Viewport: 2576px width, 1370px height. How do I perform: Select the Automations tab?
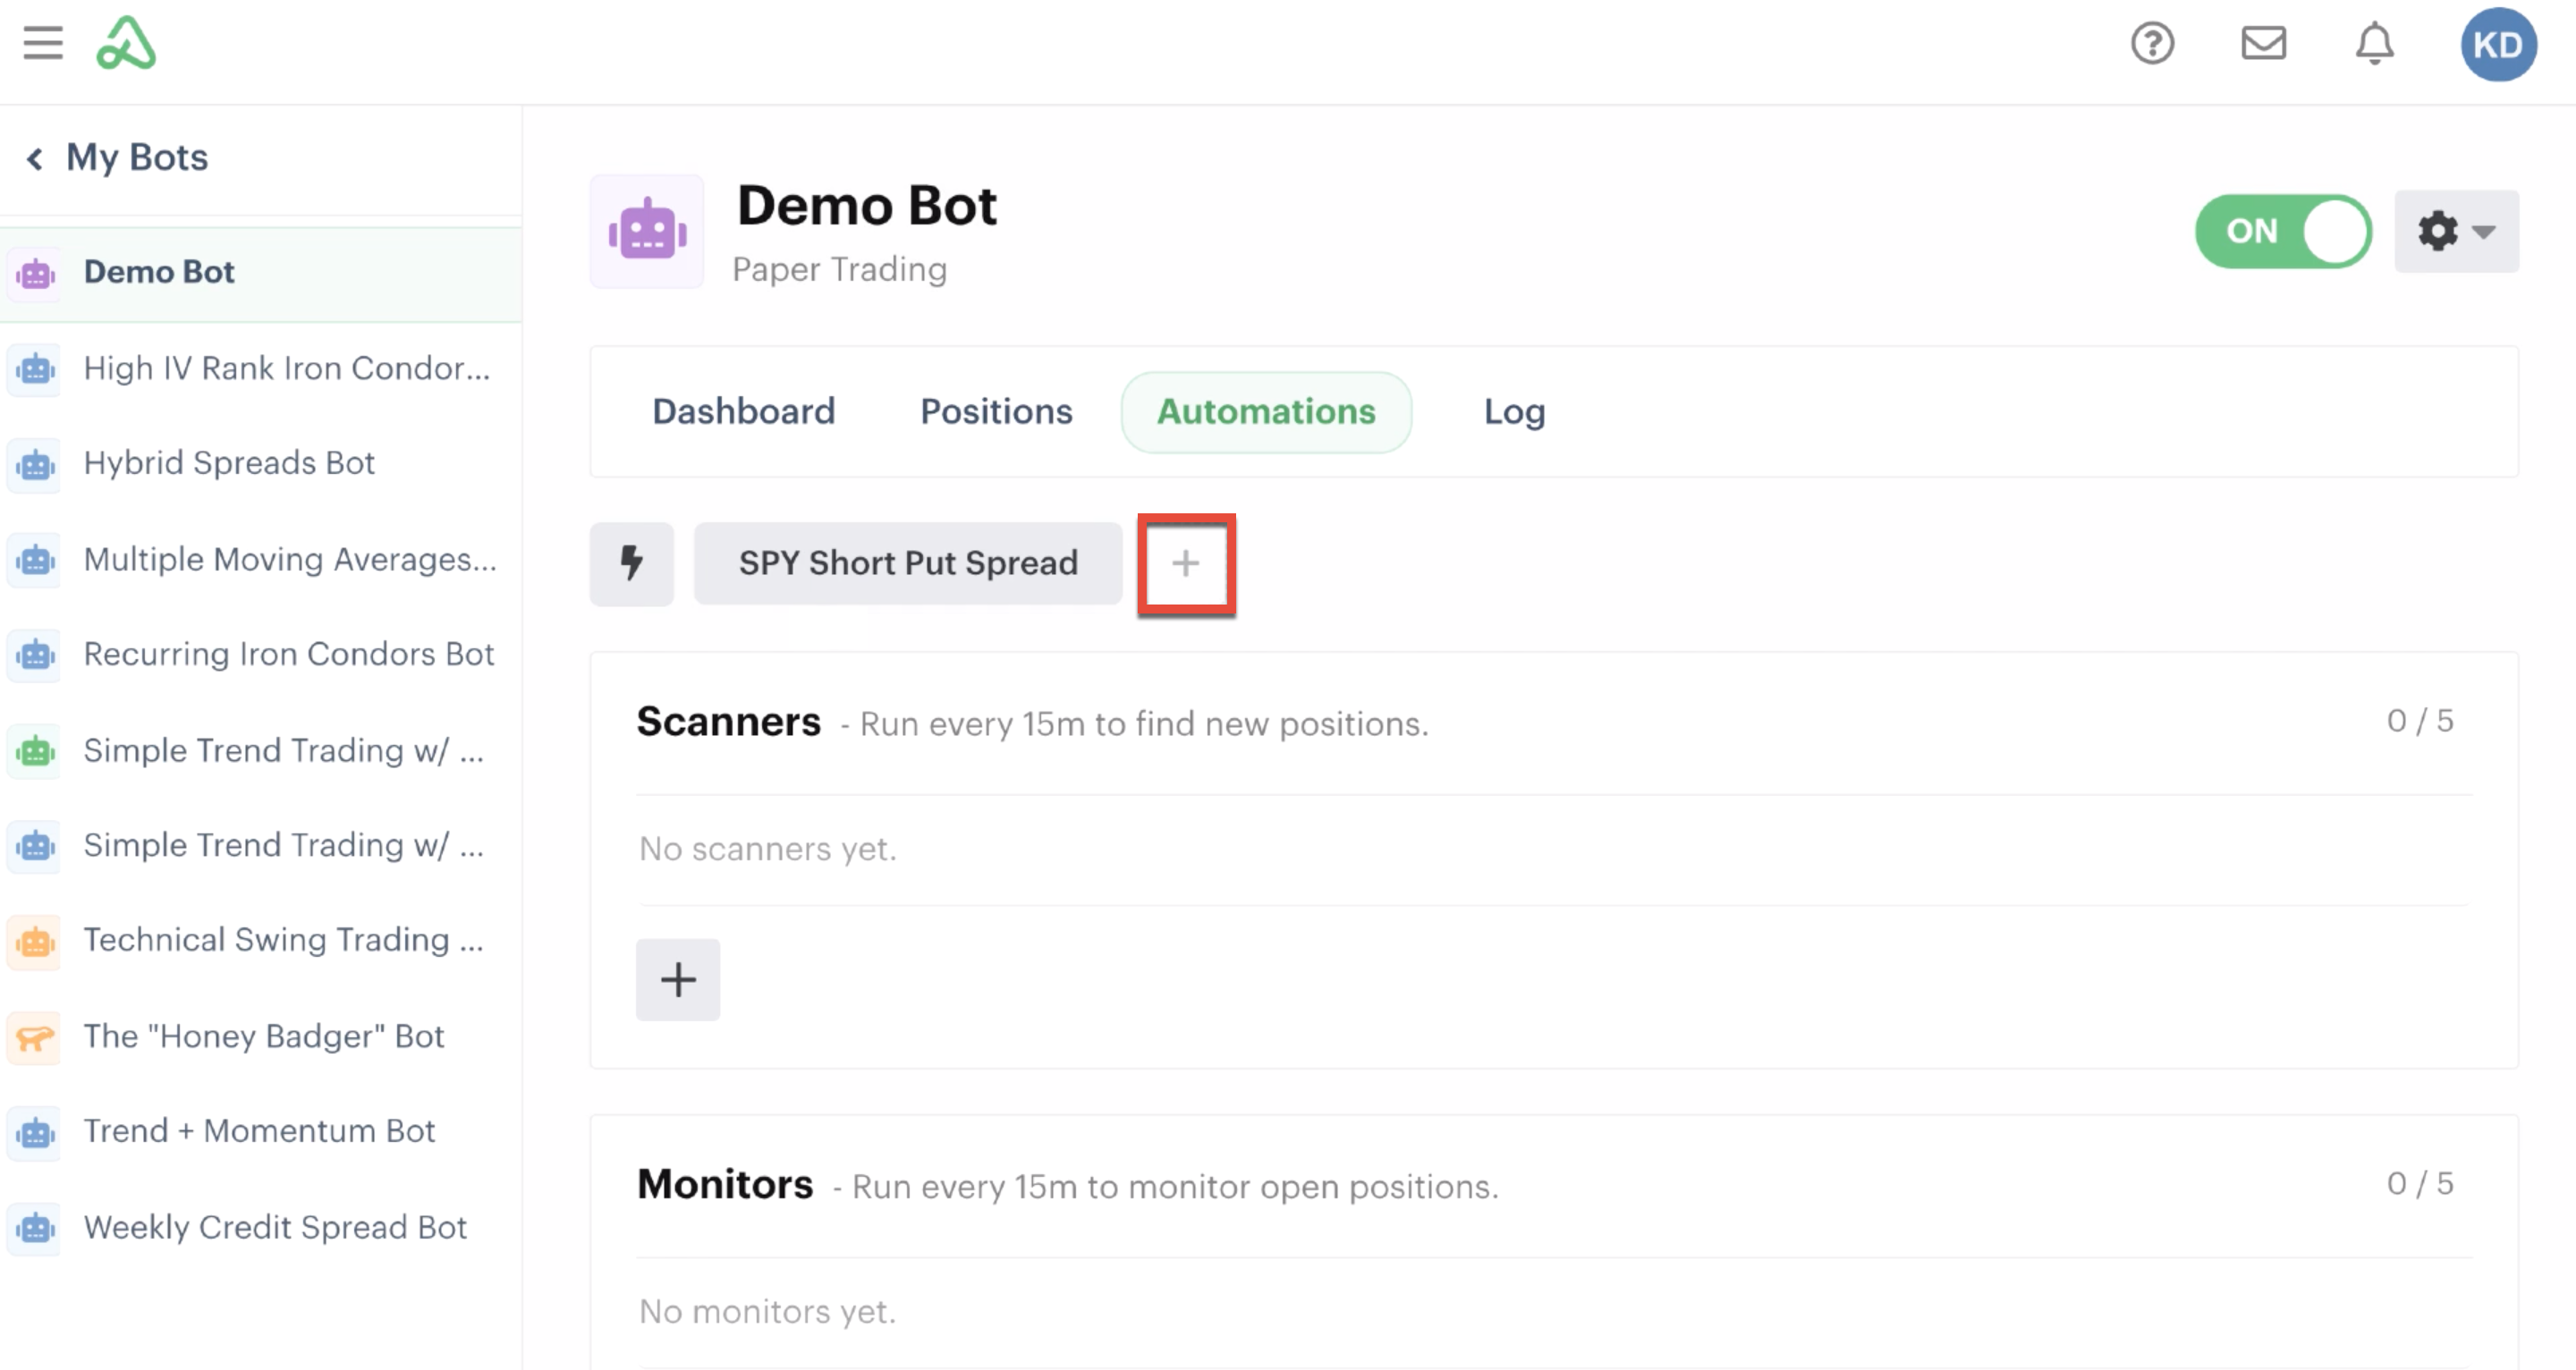pyautogui.click(x=1266, y=412)
